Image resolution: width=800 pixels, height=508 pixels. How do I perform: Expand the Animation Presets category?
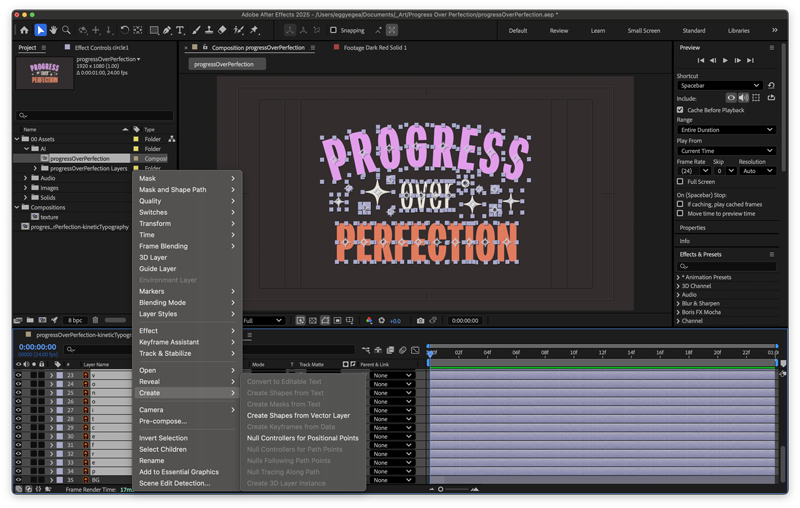pyautogui.click(x=680, y=277)
